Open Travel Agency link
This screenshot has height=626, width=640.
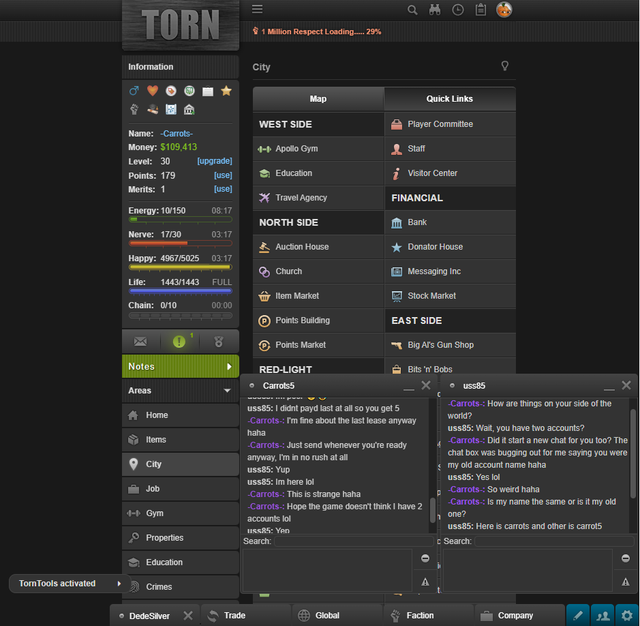click(x=318, y=198)
